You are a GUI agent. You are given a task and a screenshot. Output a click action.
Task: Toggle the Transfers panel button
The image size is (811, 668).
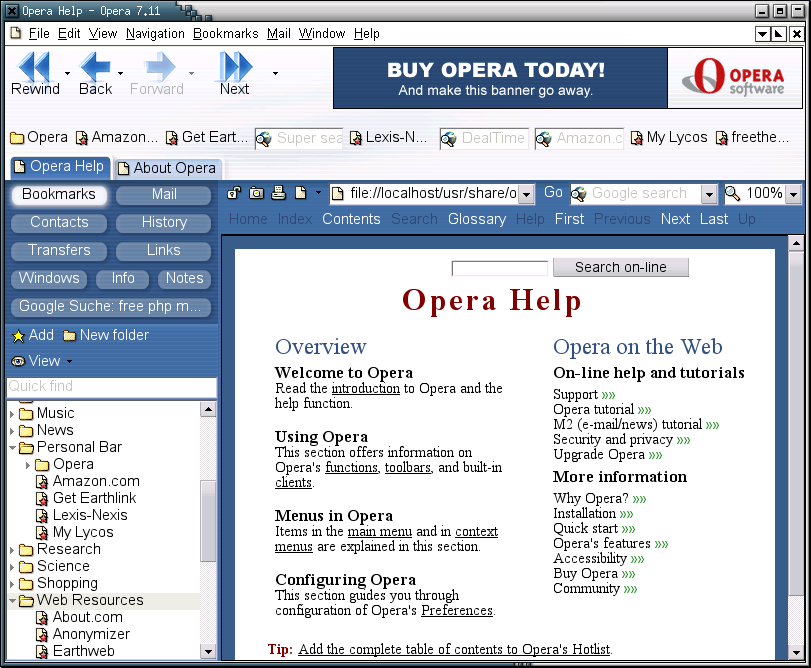click(59, 250)
